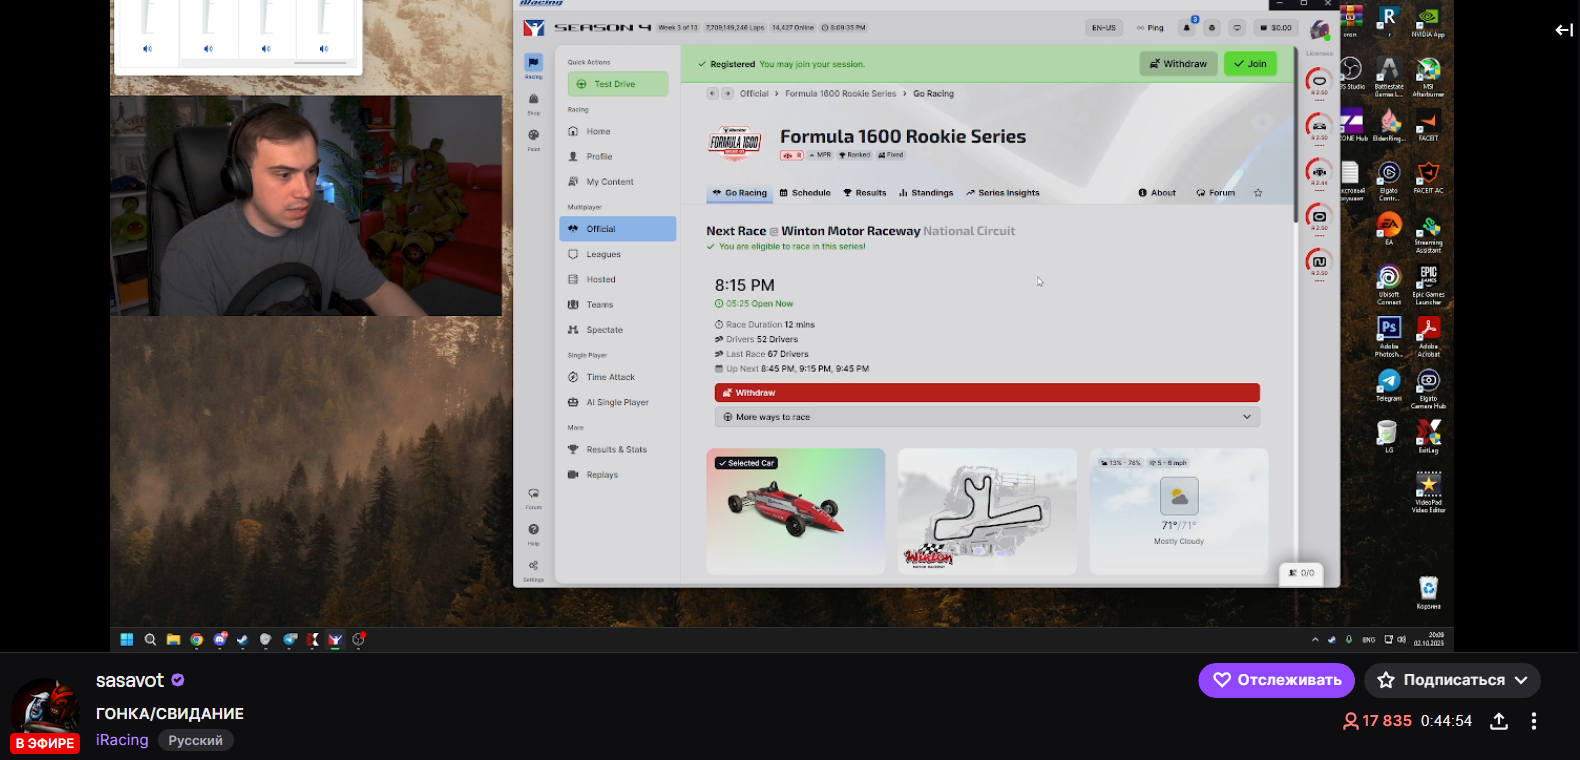The height and width of the screenshot is (760, 1580).
Task: Open the Racing section in iRacing's left rail
Action: click(x=534, y=66)
